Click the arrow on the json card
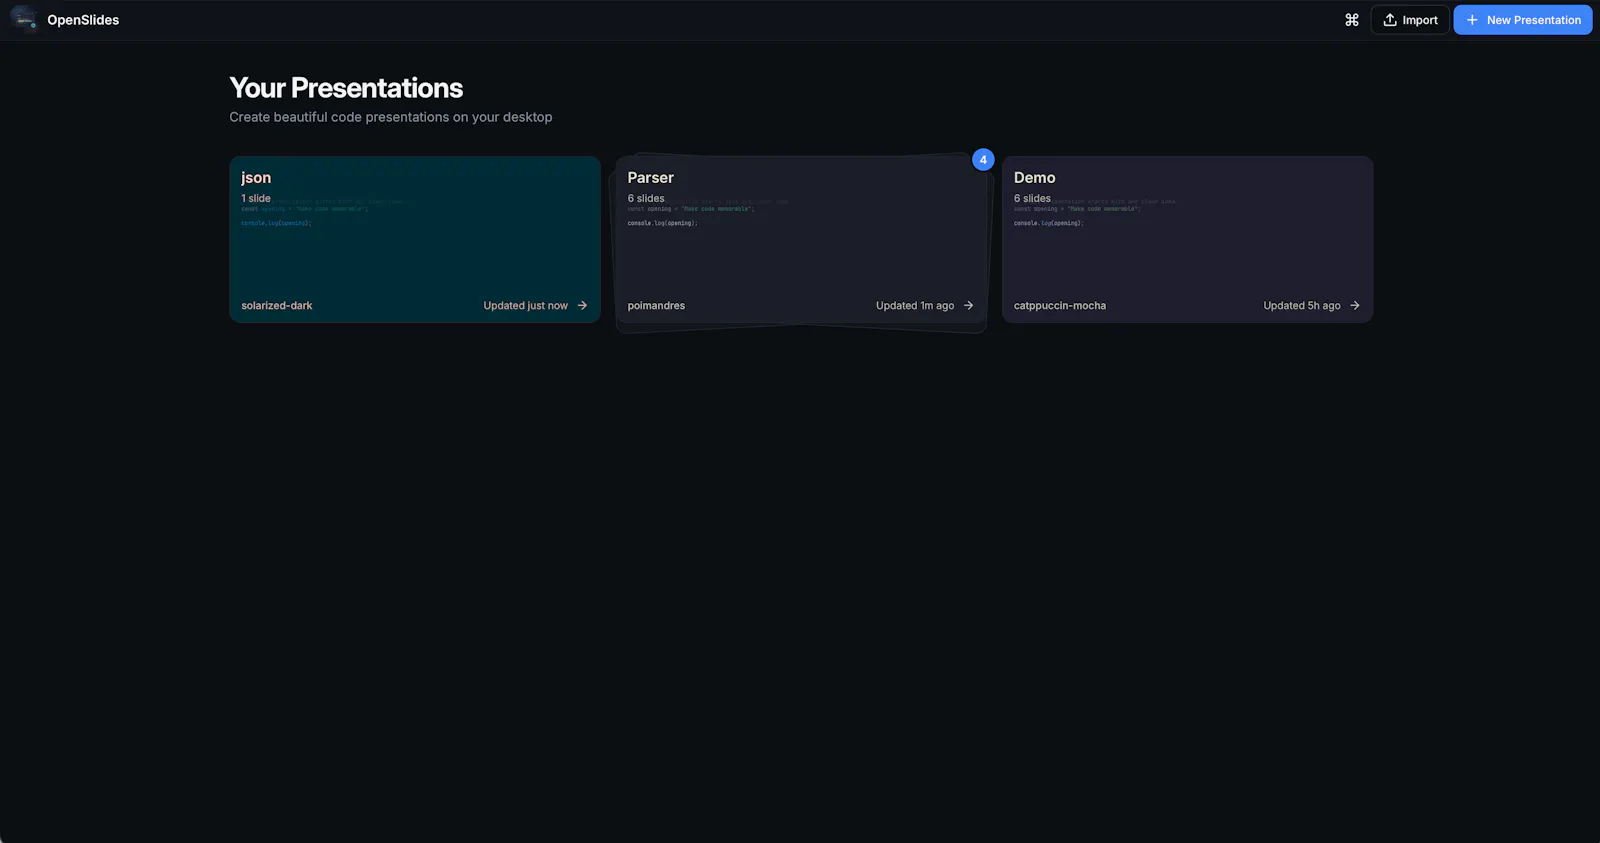1600x843 pixels. click(x=582, y=306)
